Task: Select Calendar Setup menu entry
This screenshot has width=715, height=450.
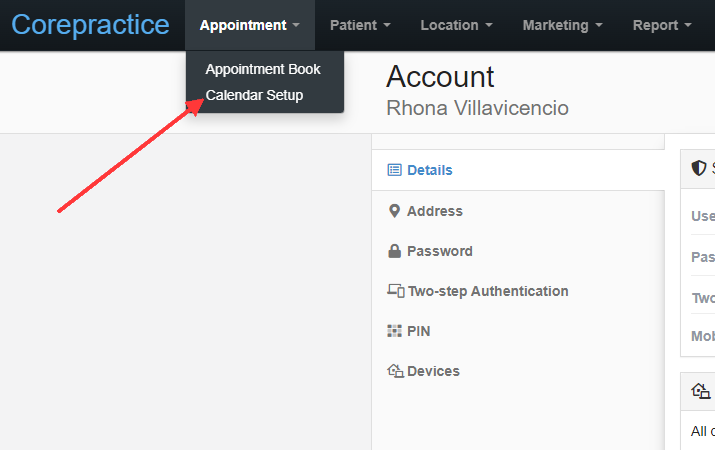Action: click(254, 95)
